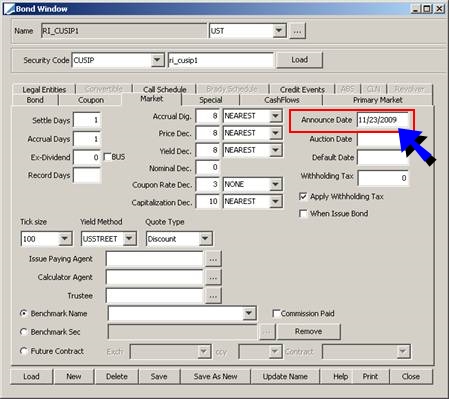449x399 pixels.
Task: Click the Trustee text field
Action: pos(155,296)
